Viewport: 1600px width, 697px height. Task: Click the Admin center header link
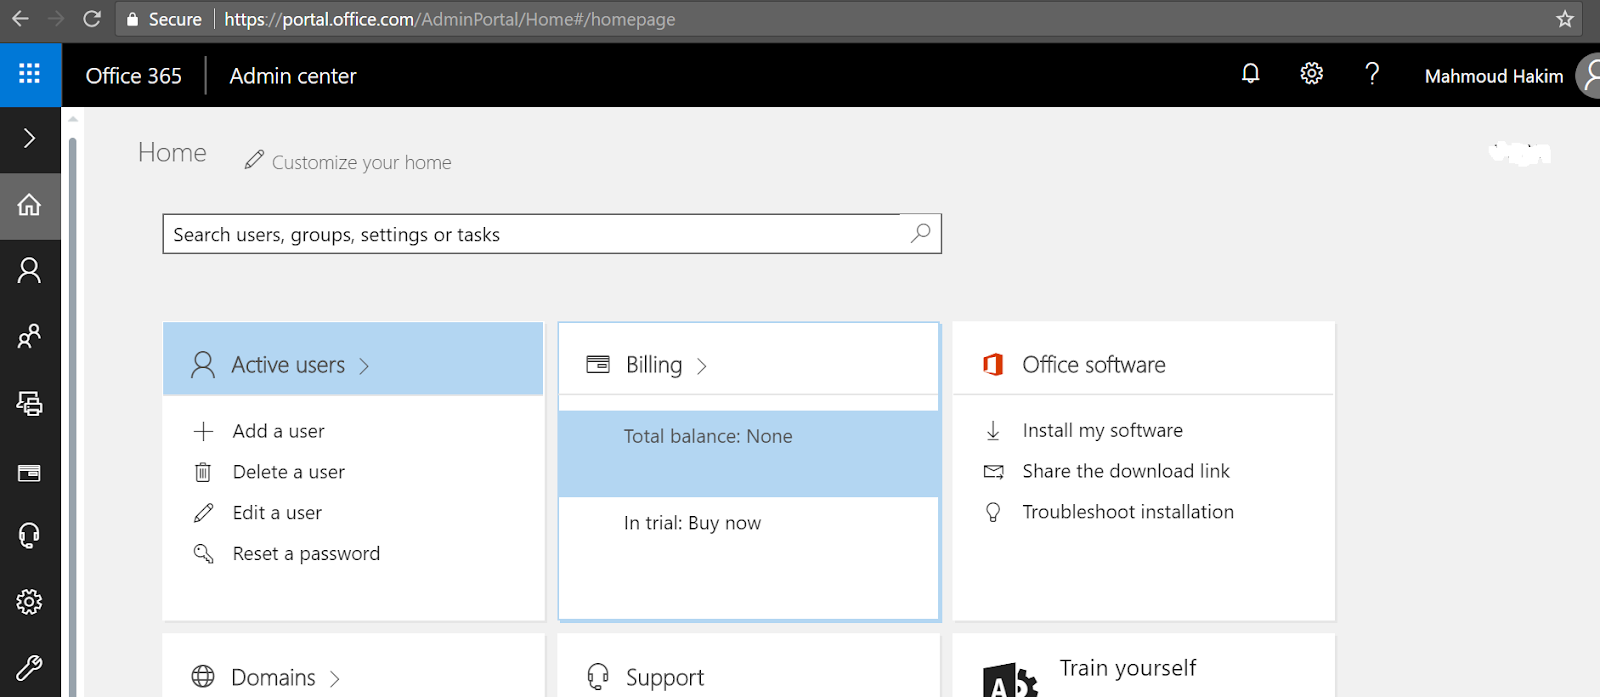[292, 76]
